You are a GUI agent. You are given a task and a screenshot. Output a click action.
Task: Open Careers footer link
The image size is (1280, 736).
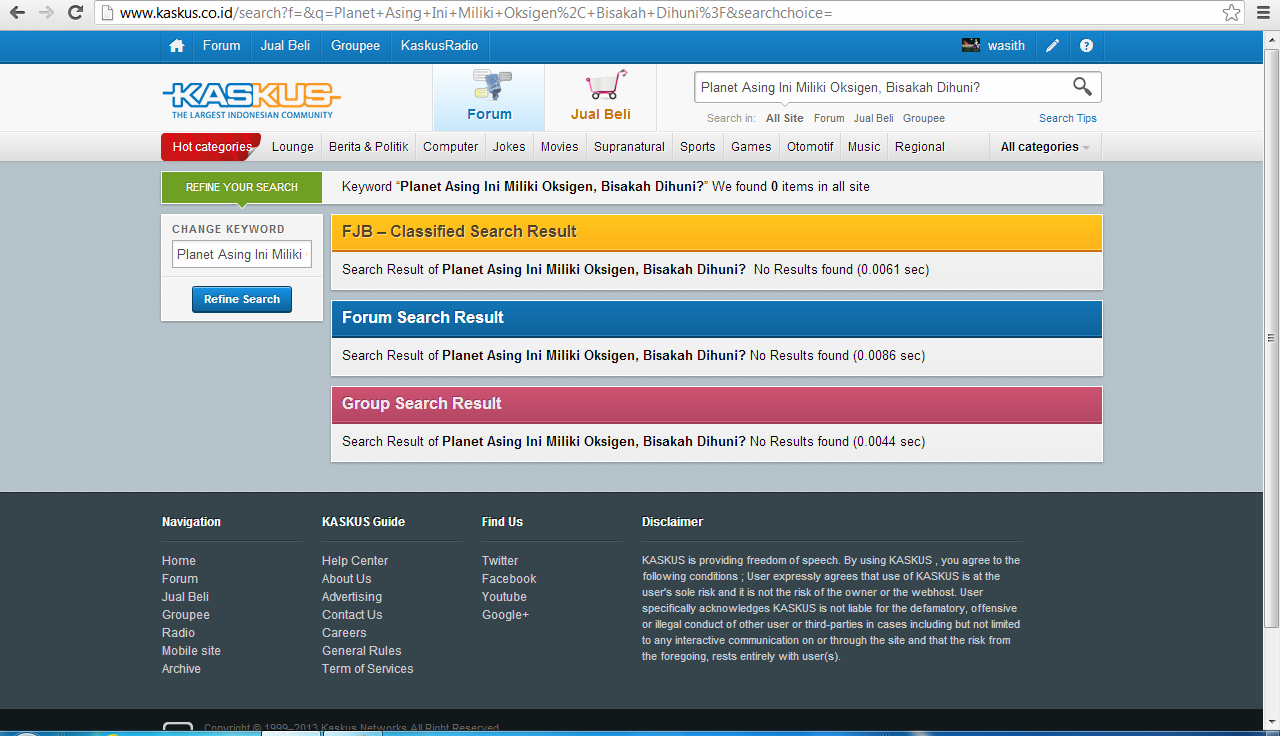coord(344,633)
